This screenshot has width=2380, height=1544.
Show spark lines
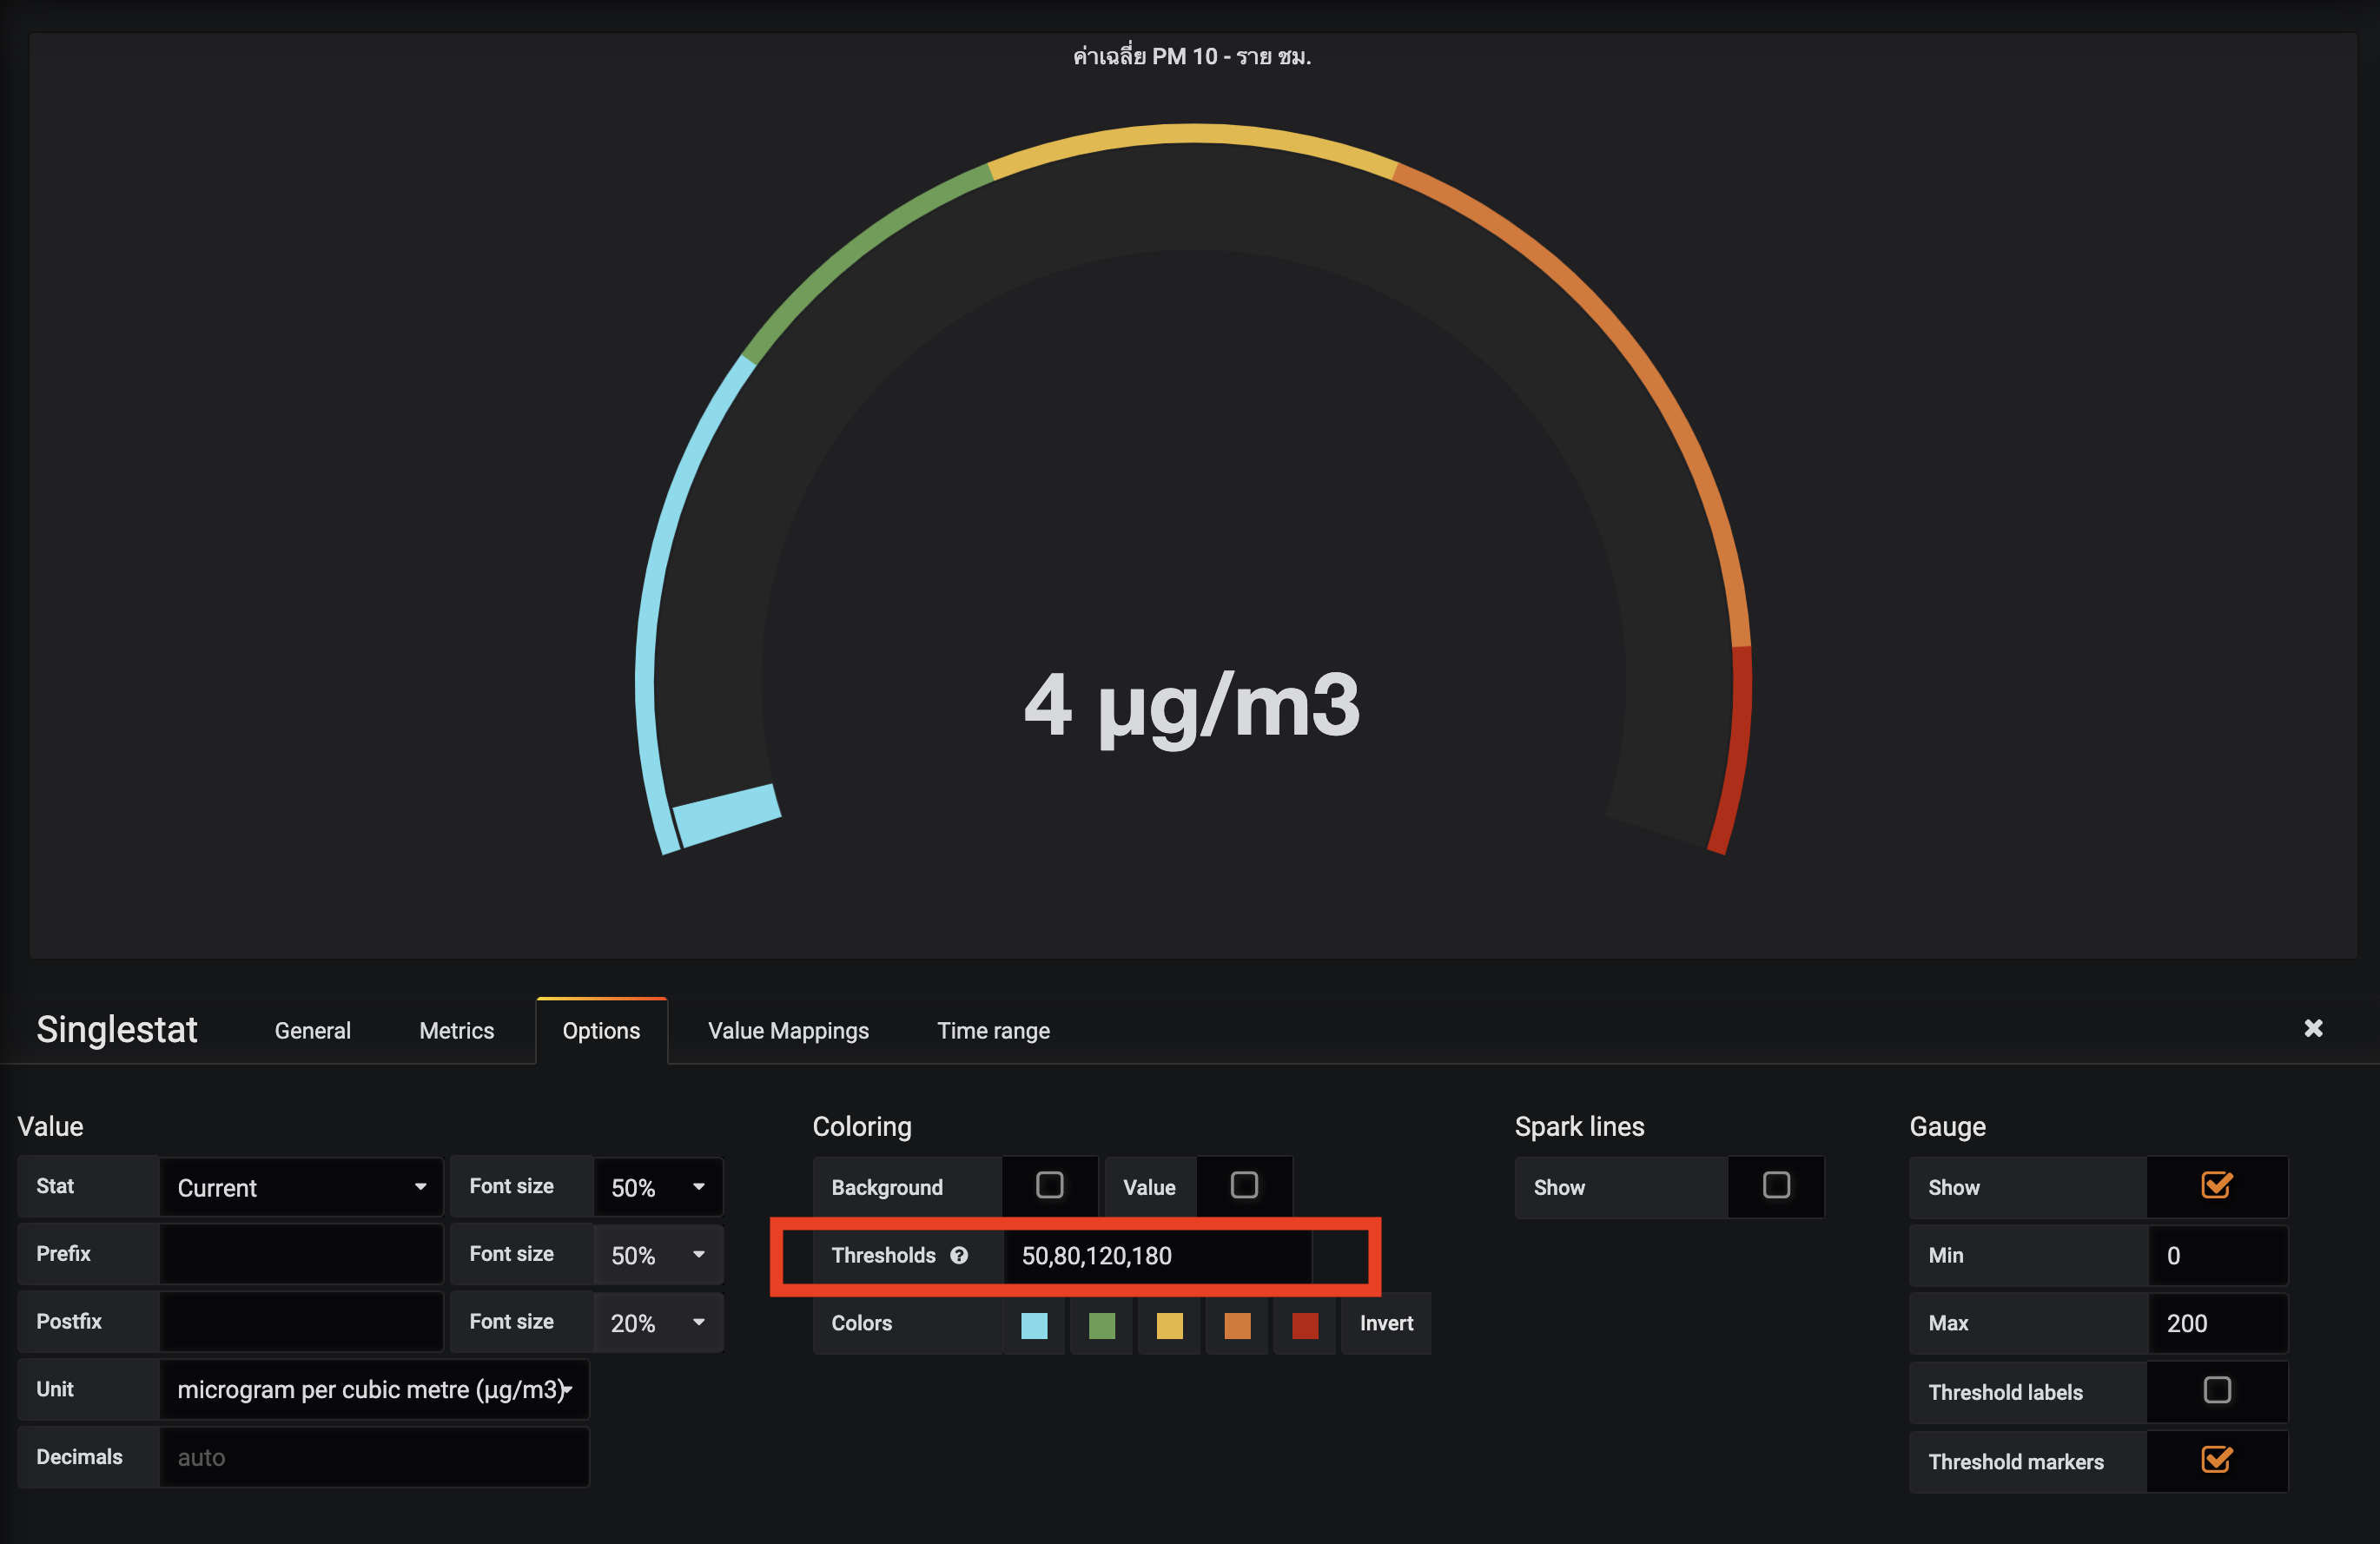point(1776,1187)
